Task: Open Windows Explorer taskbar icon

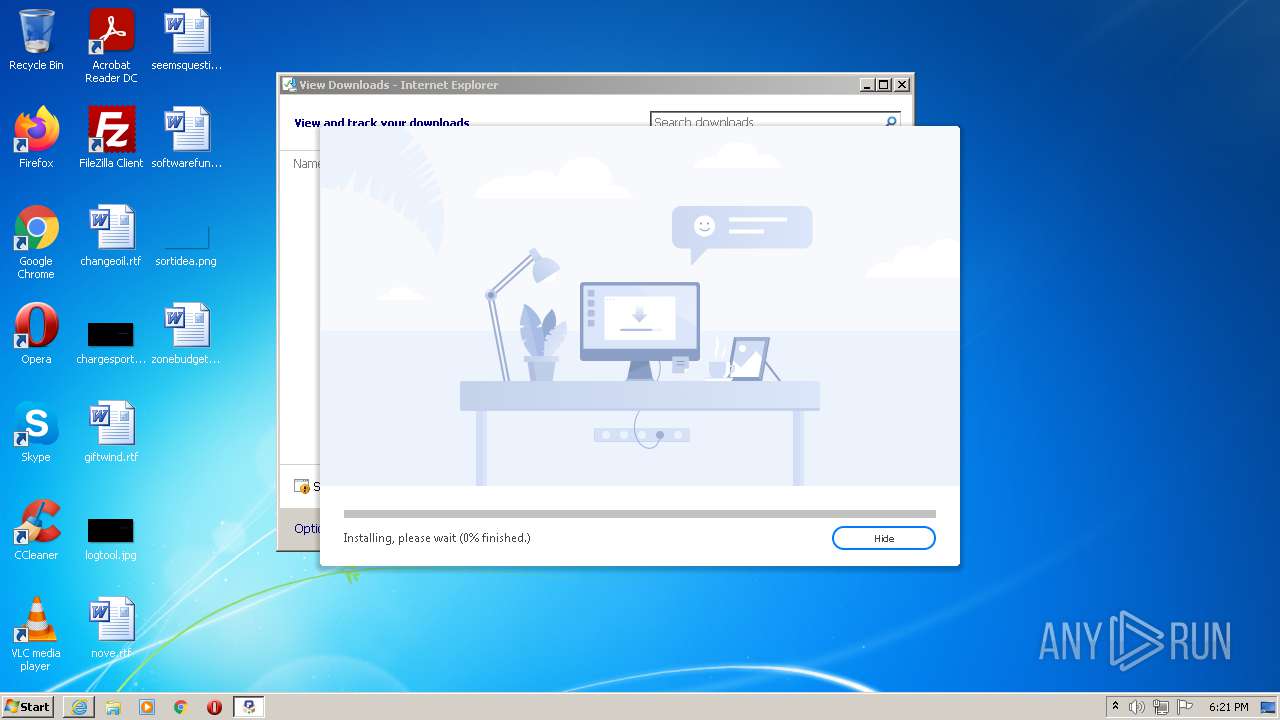Action: (113, 707)
